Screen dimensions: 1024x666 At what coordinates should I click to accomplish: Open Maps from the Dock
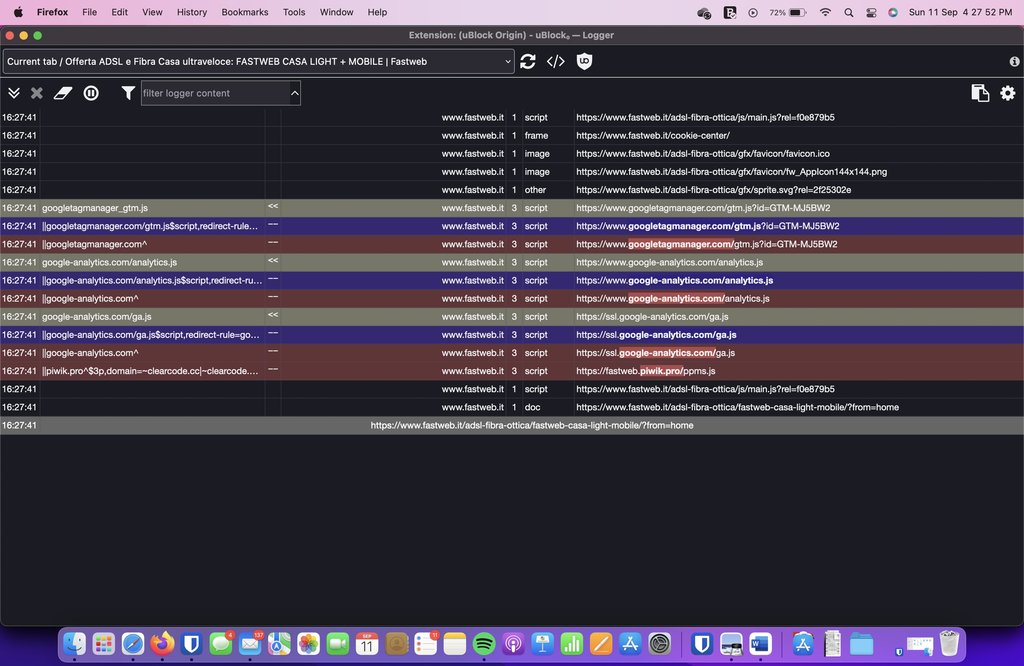(279, 644)
